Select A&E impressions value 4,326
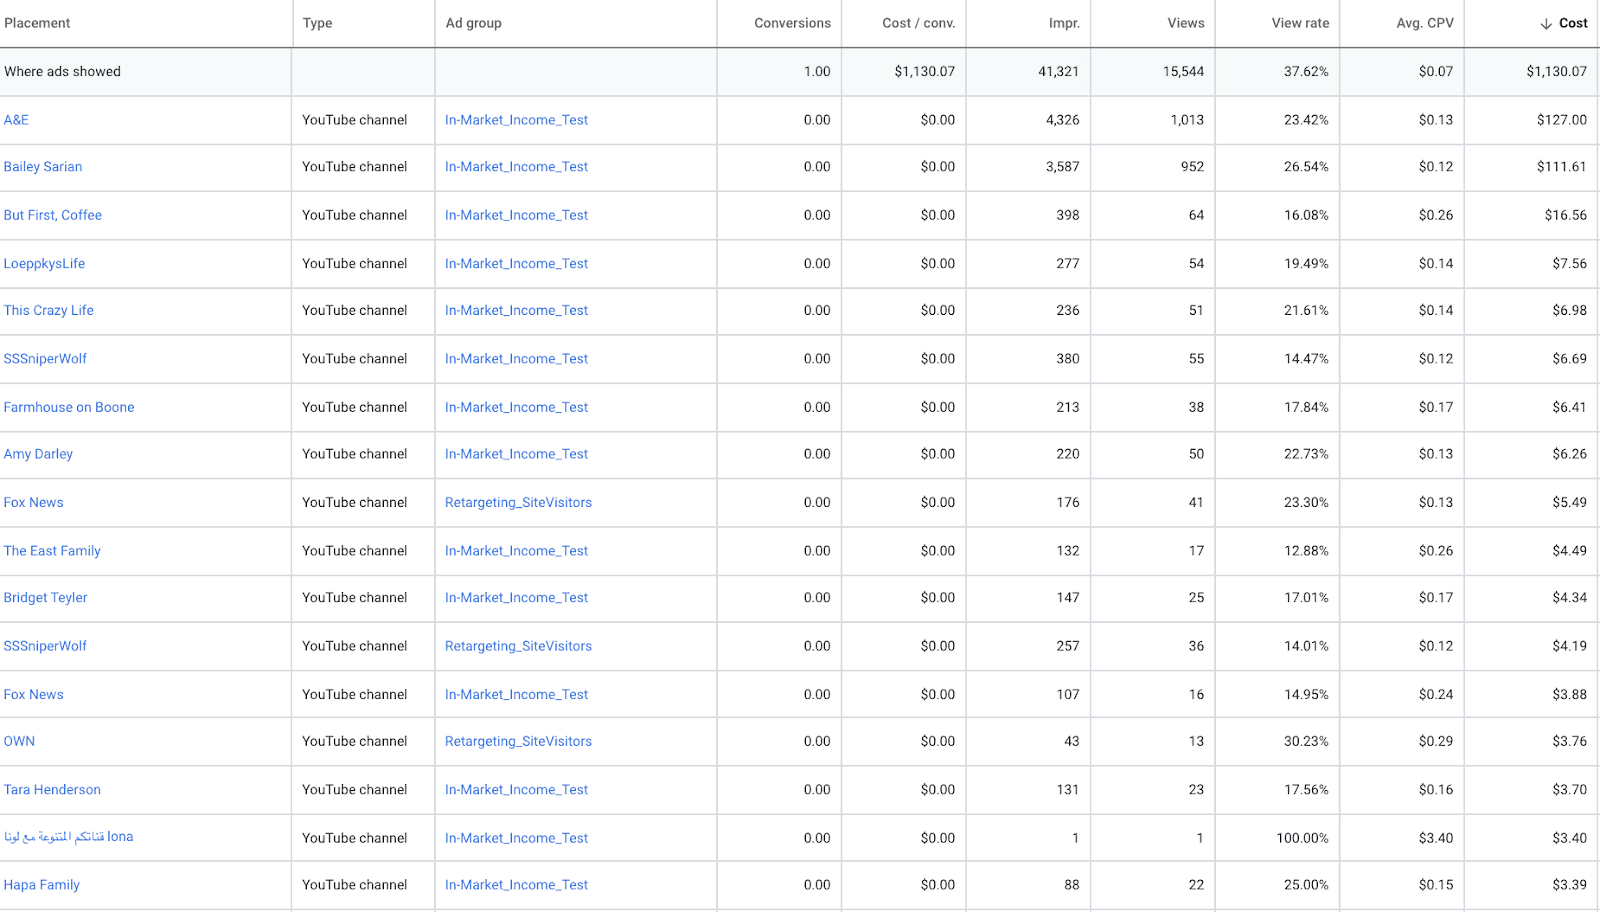 coord(1062,120)
